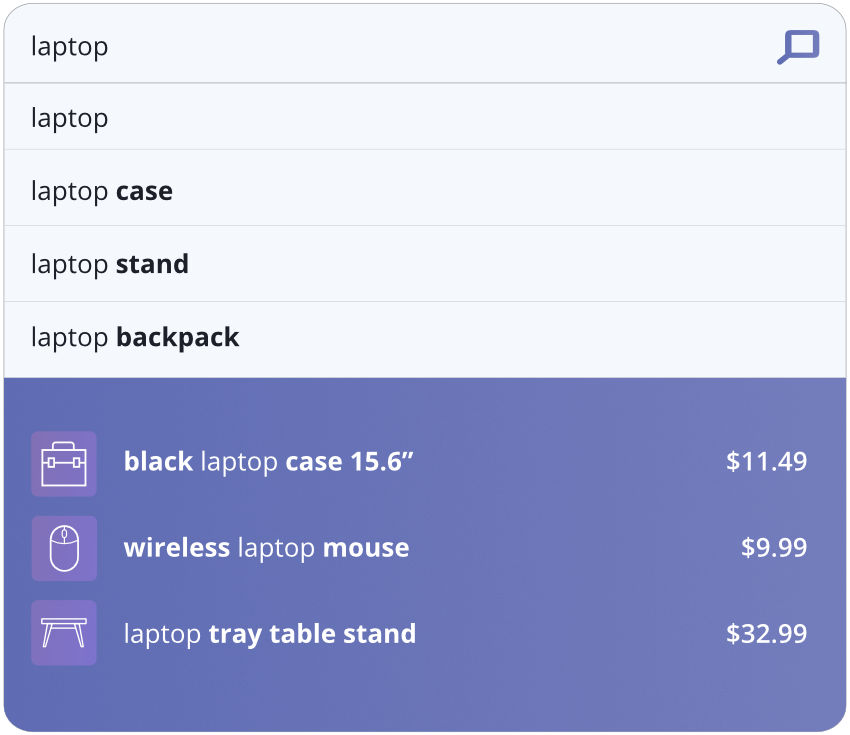Click the mouse icon product thumbnail
The width and height of the screenshot is (850, 735).
[x=64, y=548]
